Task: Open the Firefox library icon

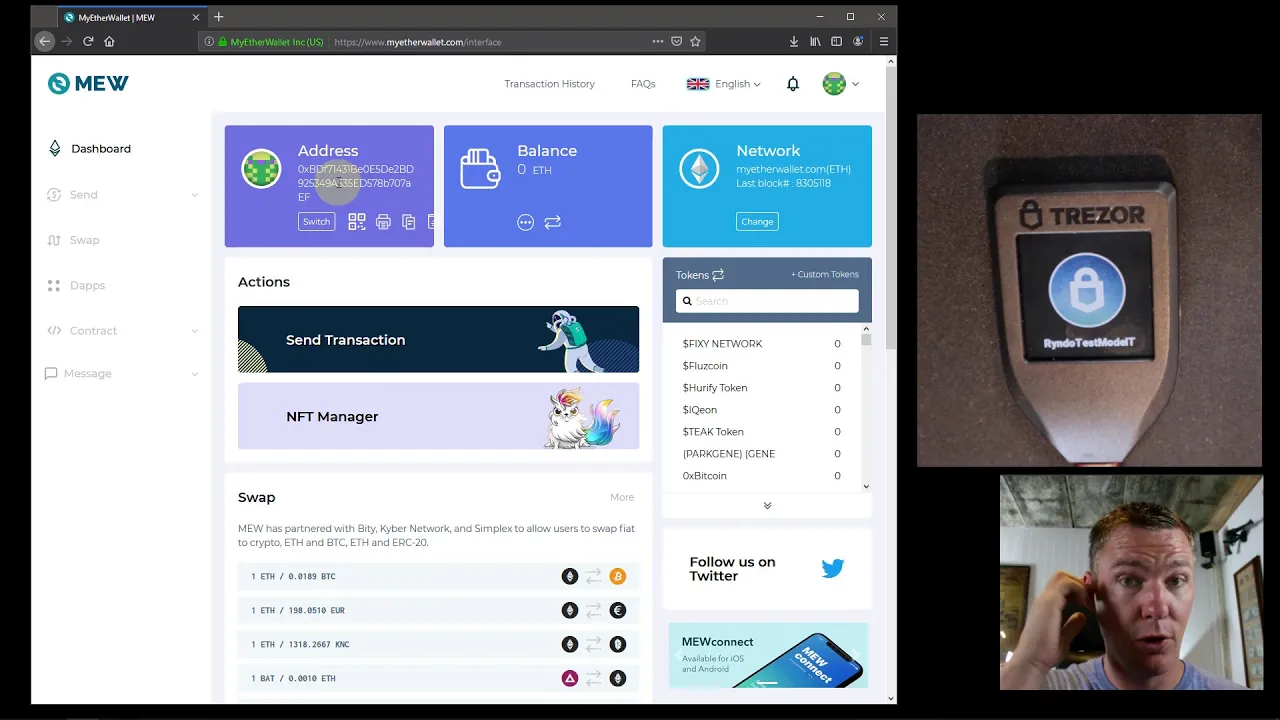Action: [x=815, y=41]
